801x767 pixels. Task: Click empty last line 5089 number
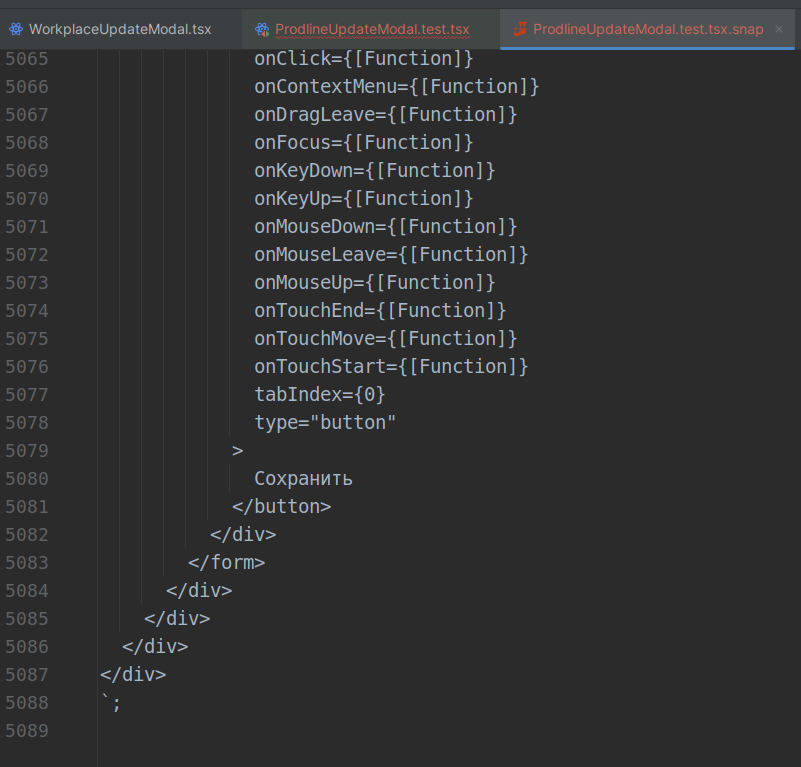point(27,731)
